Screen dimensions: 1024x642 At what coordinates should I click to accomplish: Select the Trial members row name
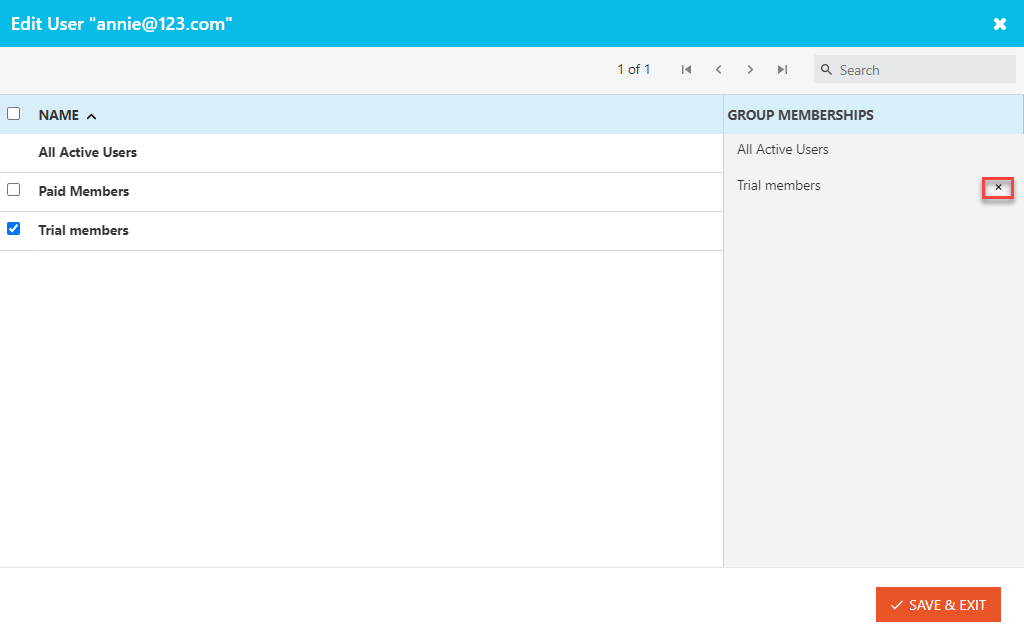pos(84,231)
